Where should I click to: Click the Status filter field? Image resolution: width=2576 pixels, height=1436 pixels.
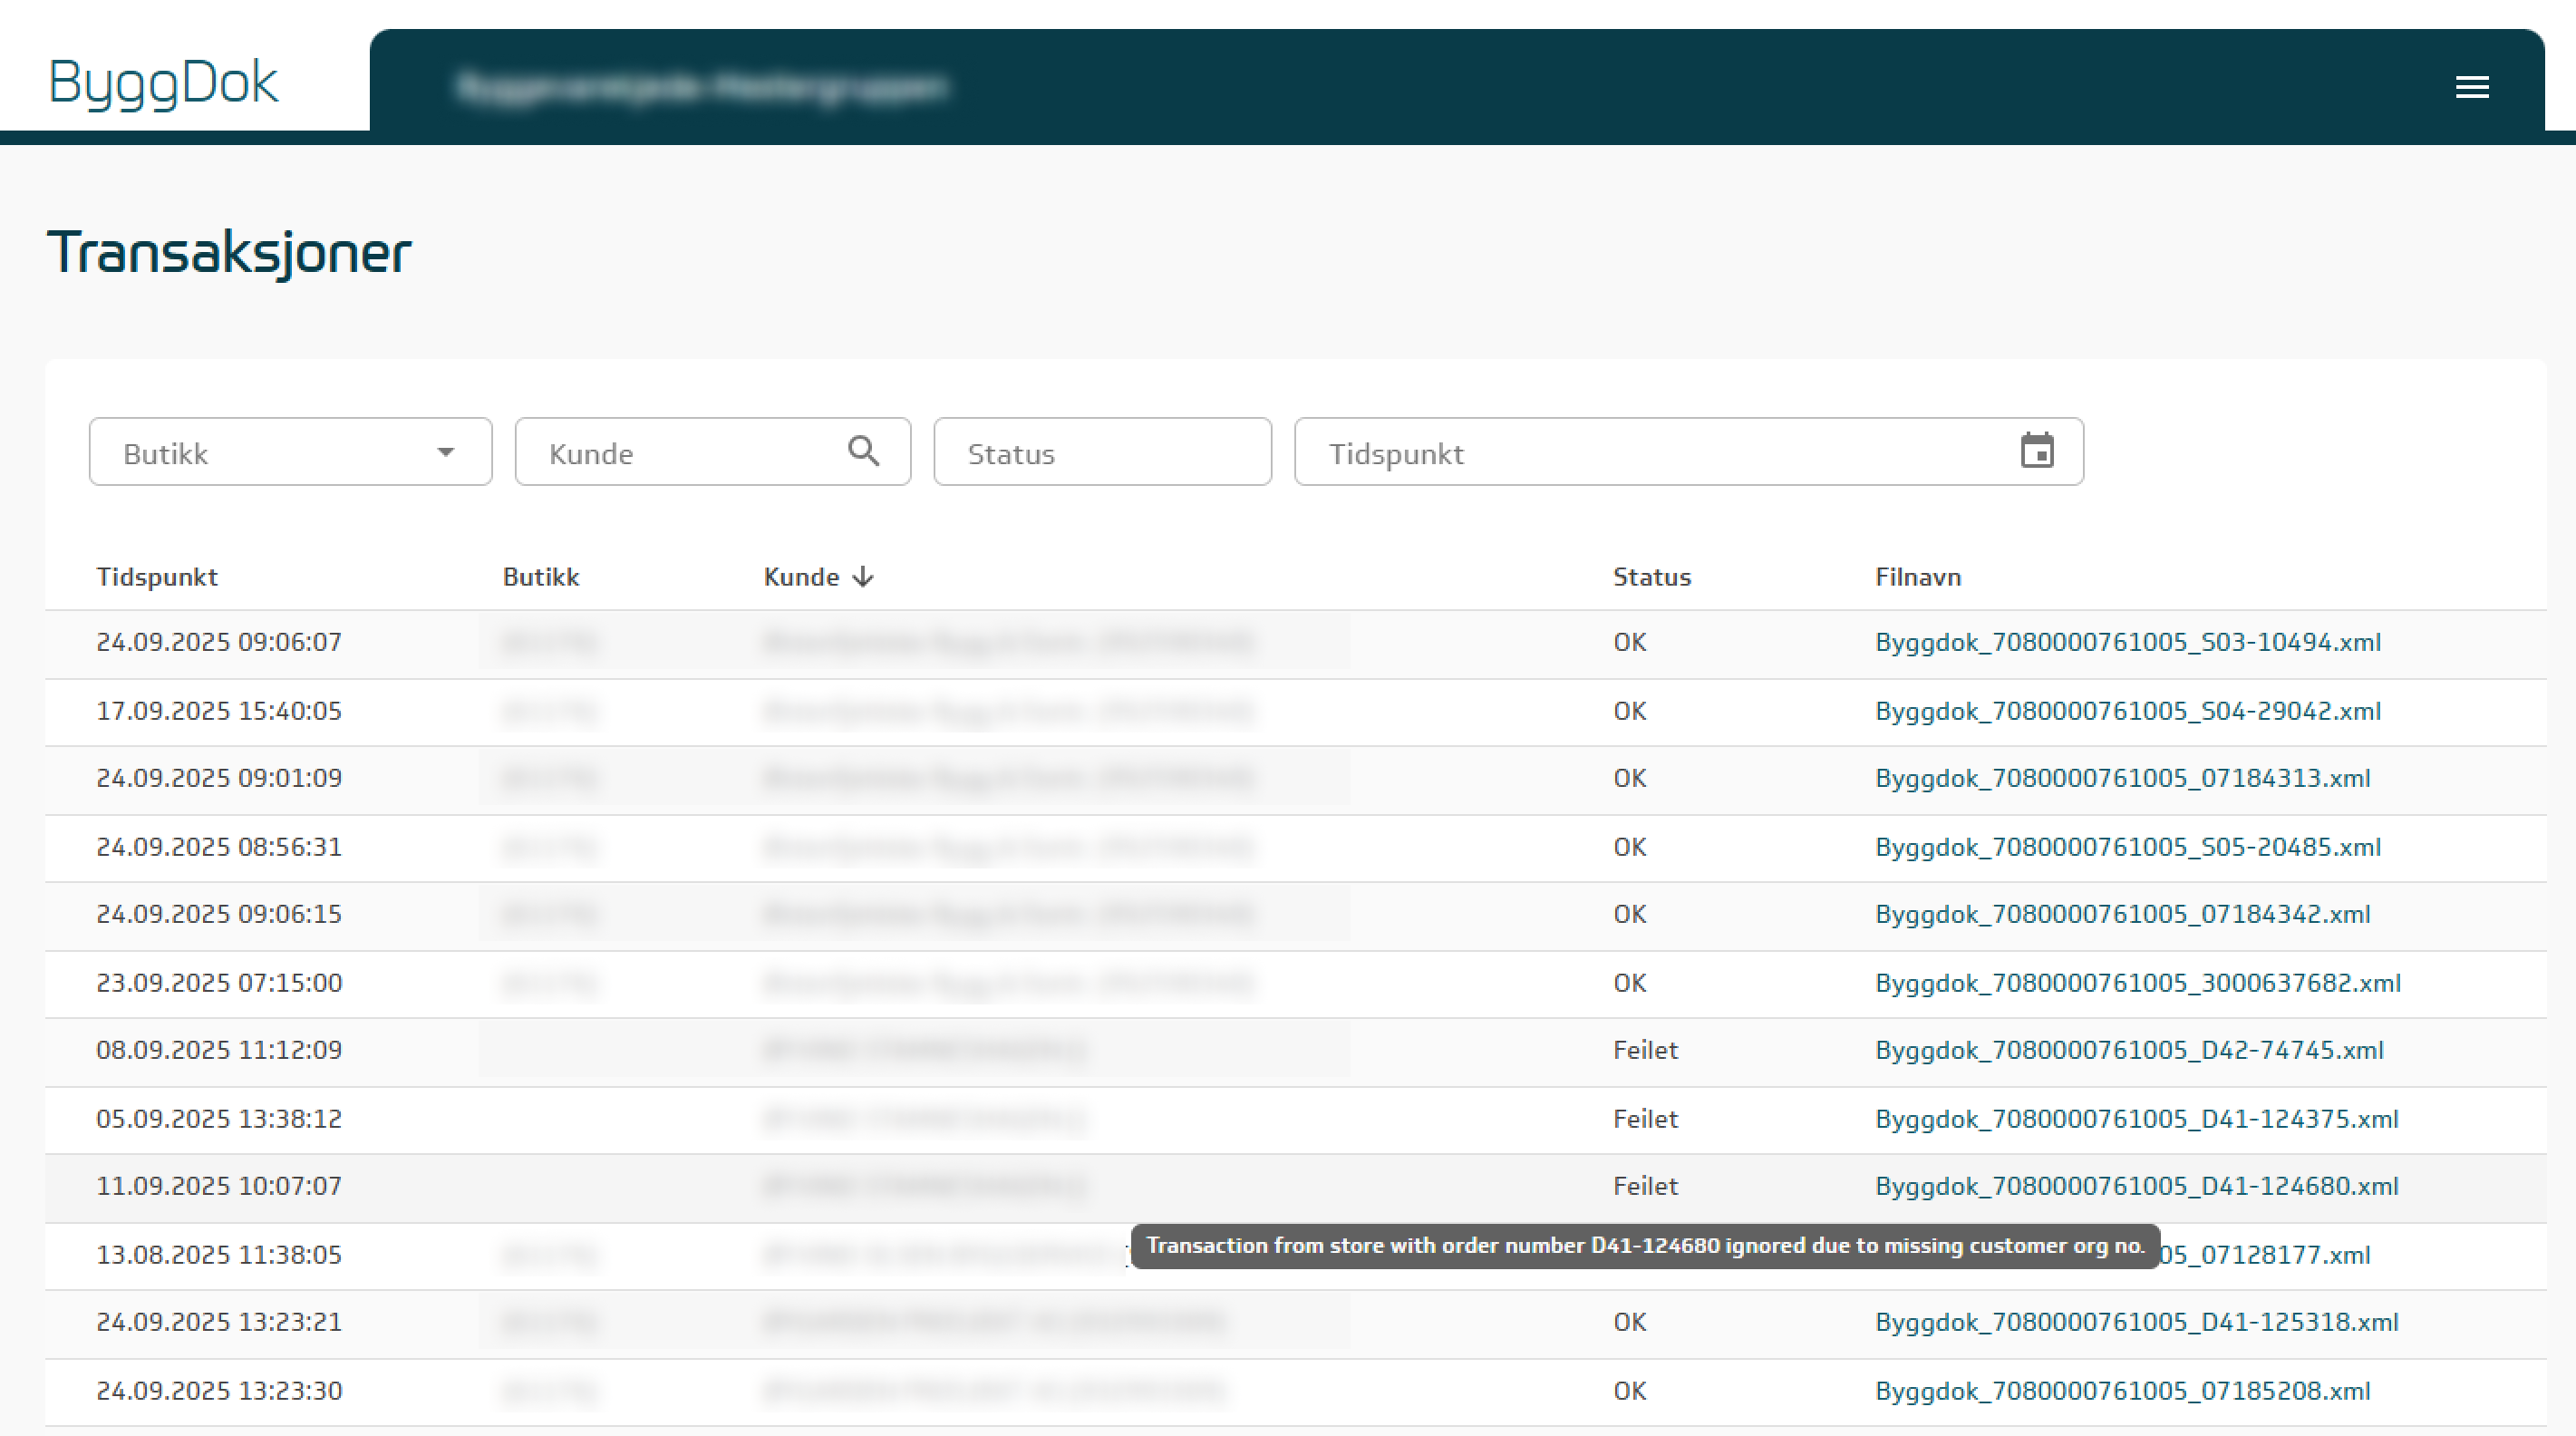coord(1101,453)
